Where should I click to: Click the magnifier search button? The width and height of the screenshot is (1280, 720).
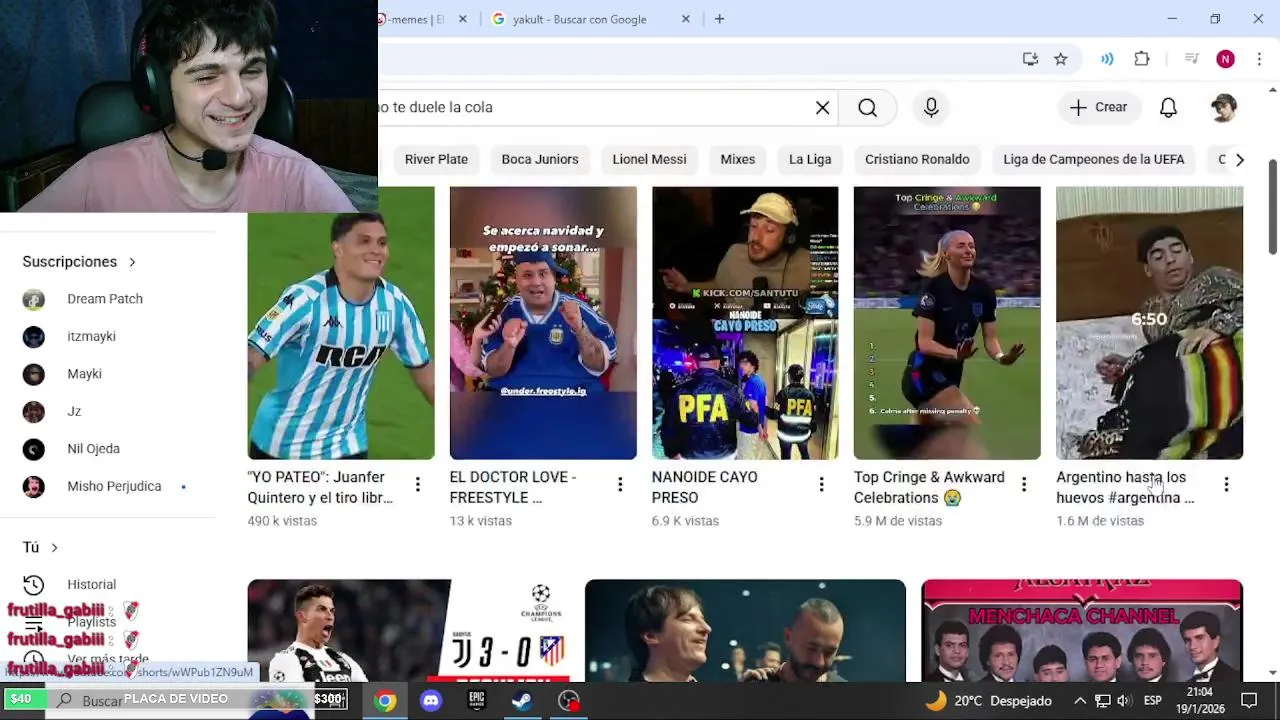(x=867, y=107)
